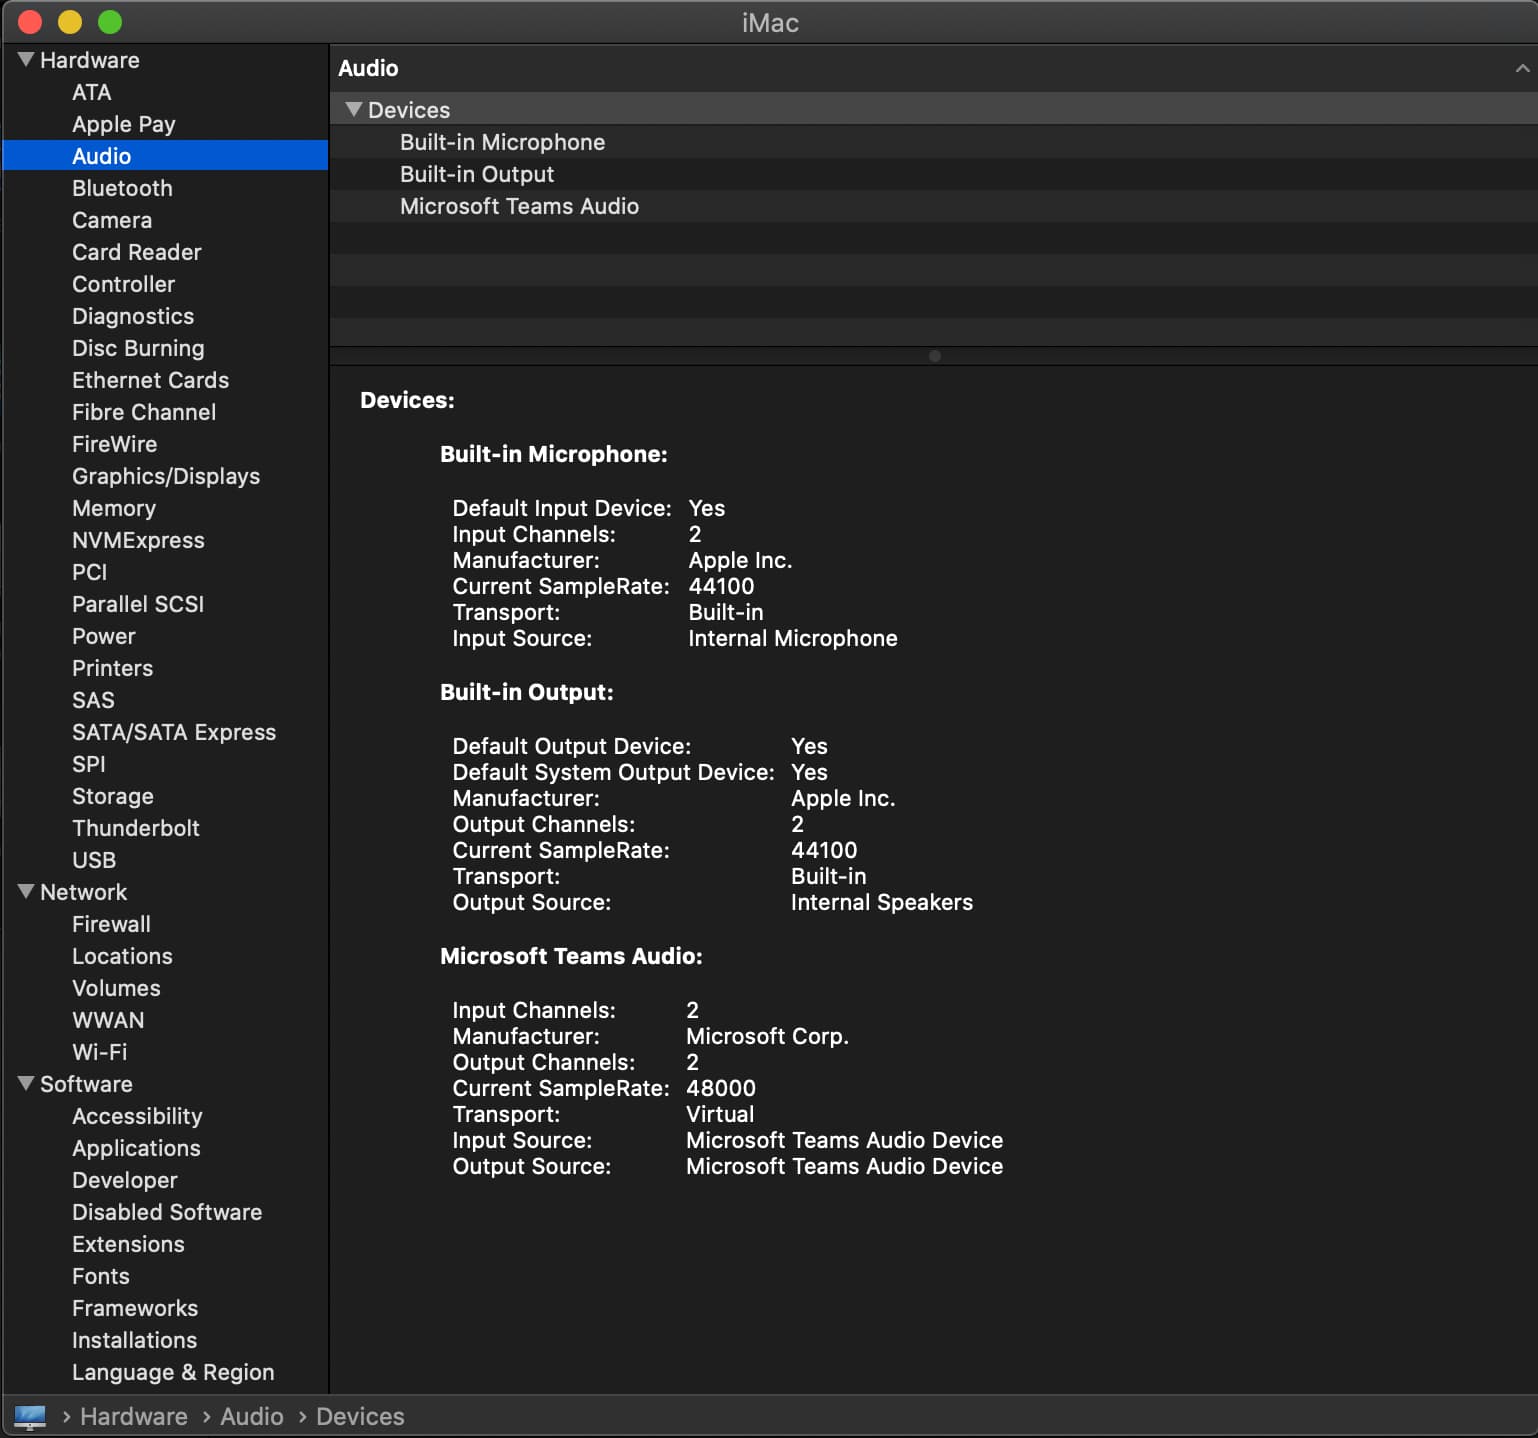Select Built-in Microphone in device list

502,142
